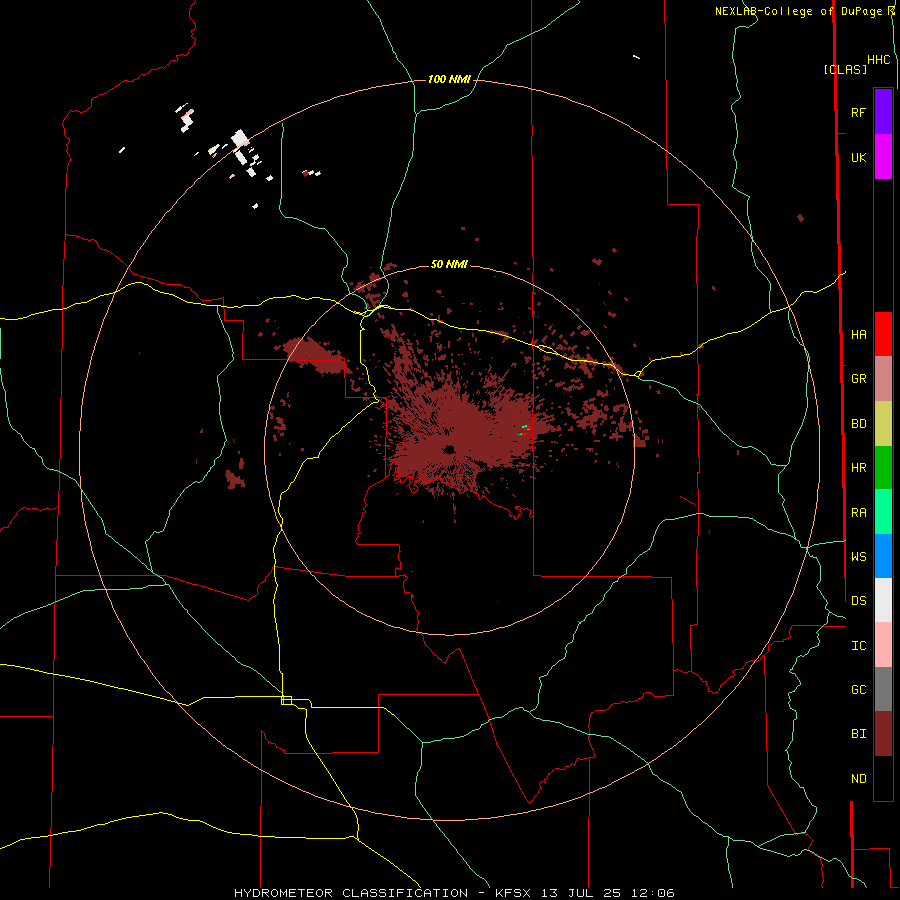
Task: Click the "HYDROMETEOR CLASSIFICATION" caption text
Action: point(351,893)
